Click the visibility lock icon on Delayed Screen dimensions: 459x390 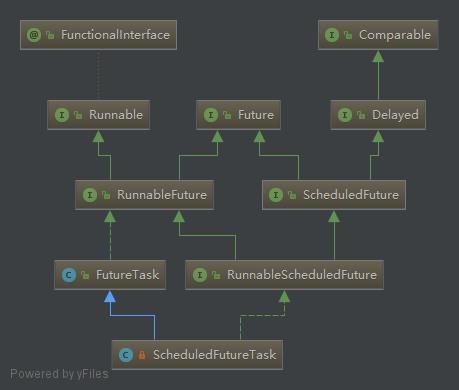coord(361,115)
